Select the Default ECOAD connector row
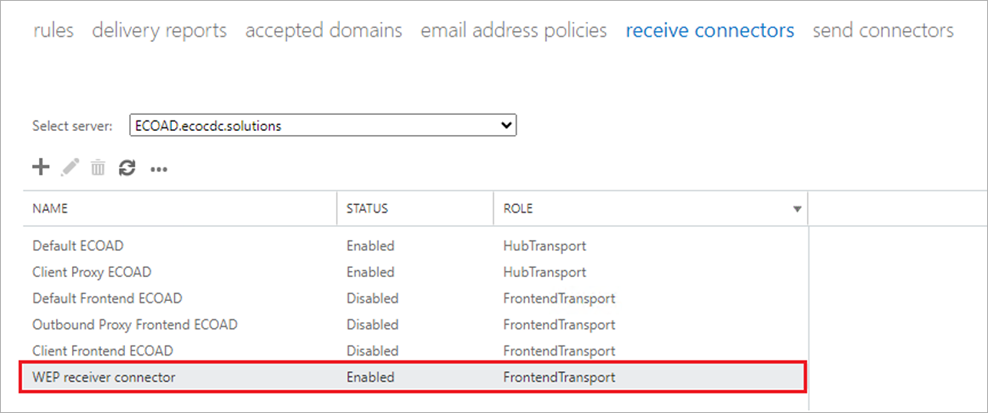 [x=78, y=246]
